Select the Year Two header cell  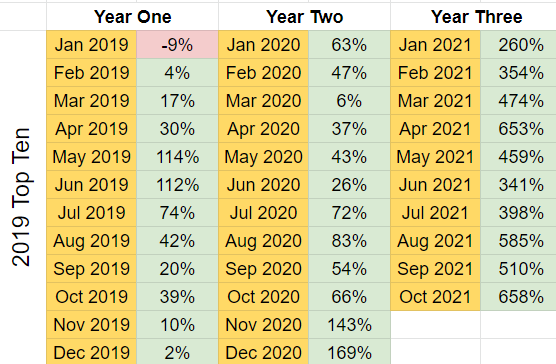pos(304,17)
